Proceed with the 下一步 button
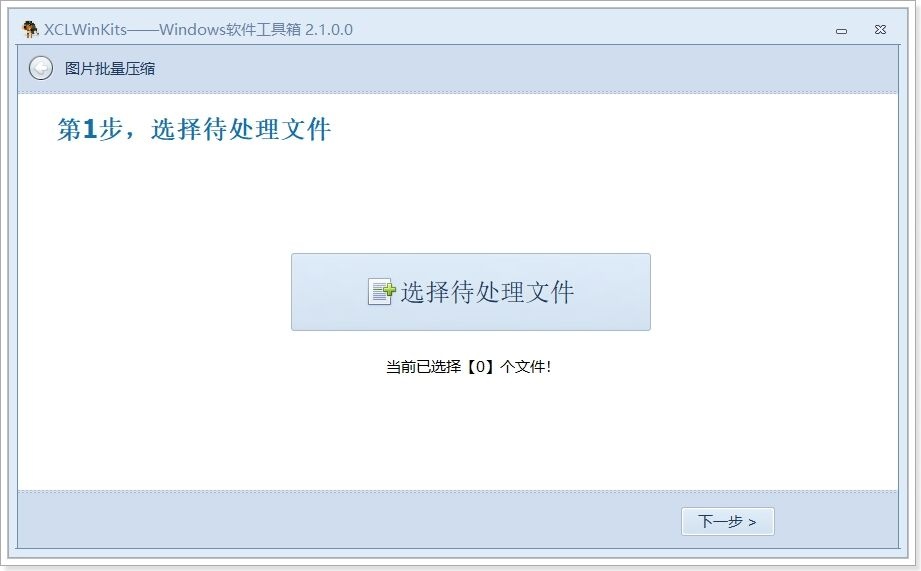 click(x=728, y=521)
